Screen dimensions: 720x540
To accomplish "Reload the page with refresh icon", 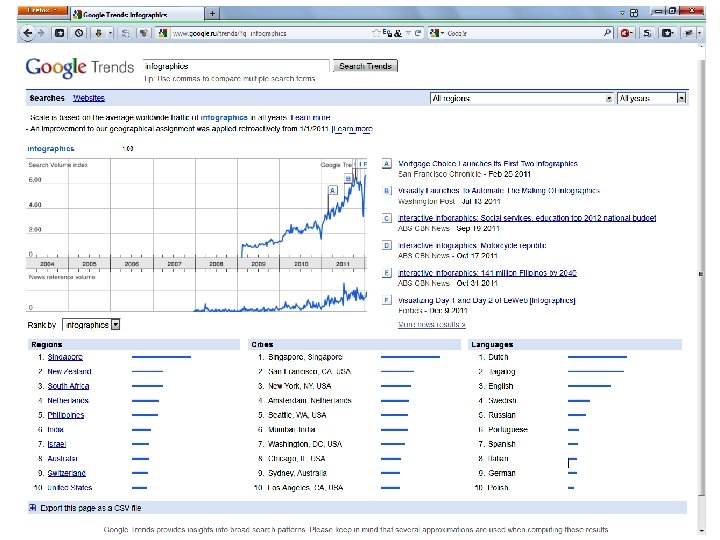I will pos(418,33).
